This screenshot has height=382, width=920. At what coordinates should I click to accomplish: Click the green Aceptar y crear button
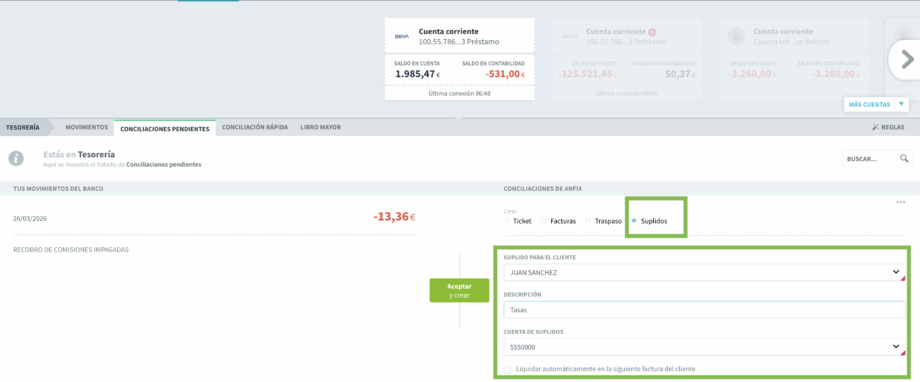pos(459,290)
